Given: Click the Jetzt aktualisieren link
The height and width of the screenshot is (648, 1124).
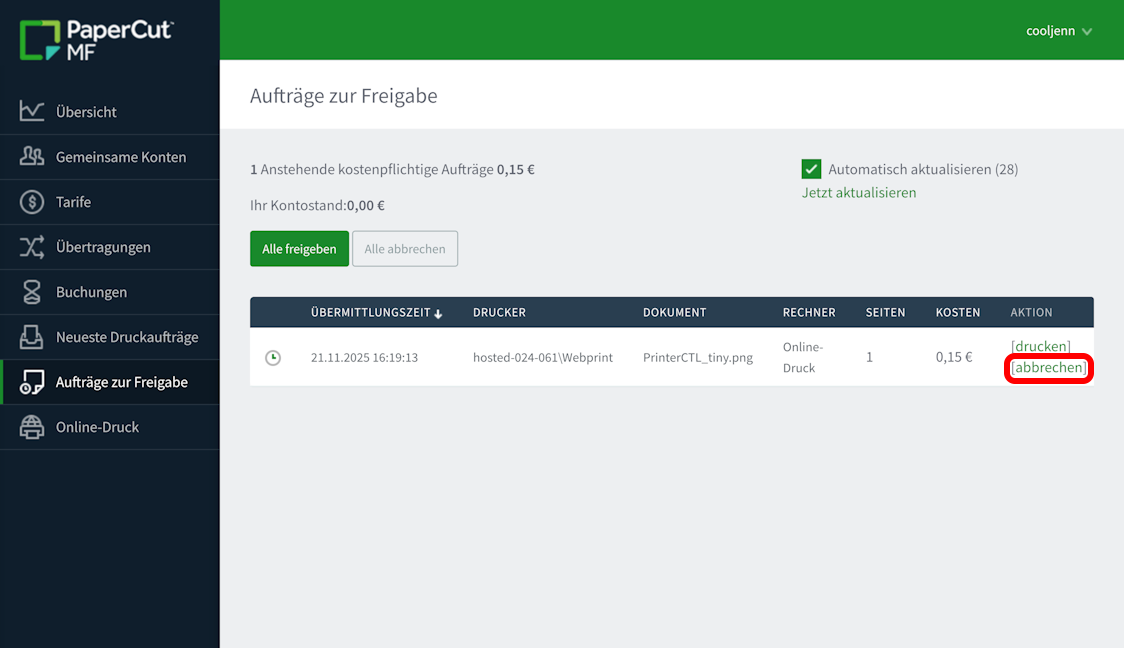Looking at the screenshot, I should pos(858,192).
